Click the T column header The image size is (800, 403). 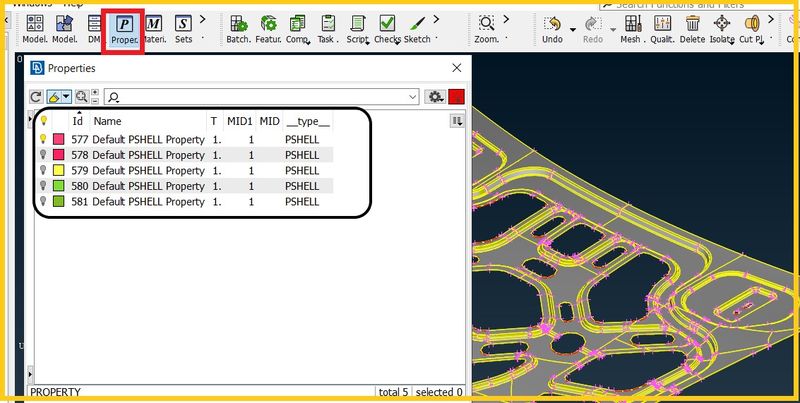(214, 121)
